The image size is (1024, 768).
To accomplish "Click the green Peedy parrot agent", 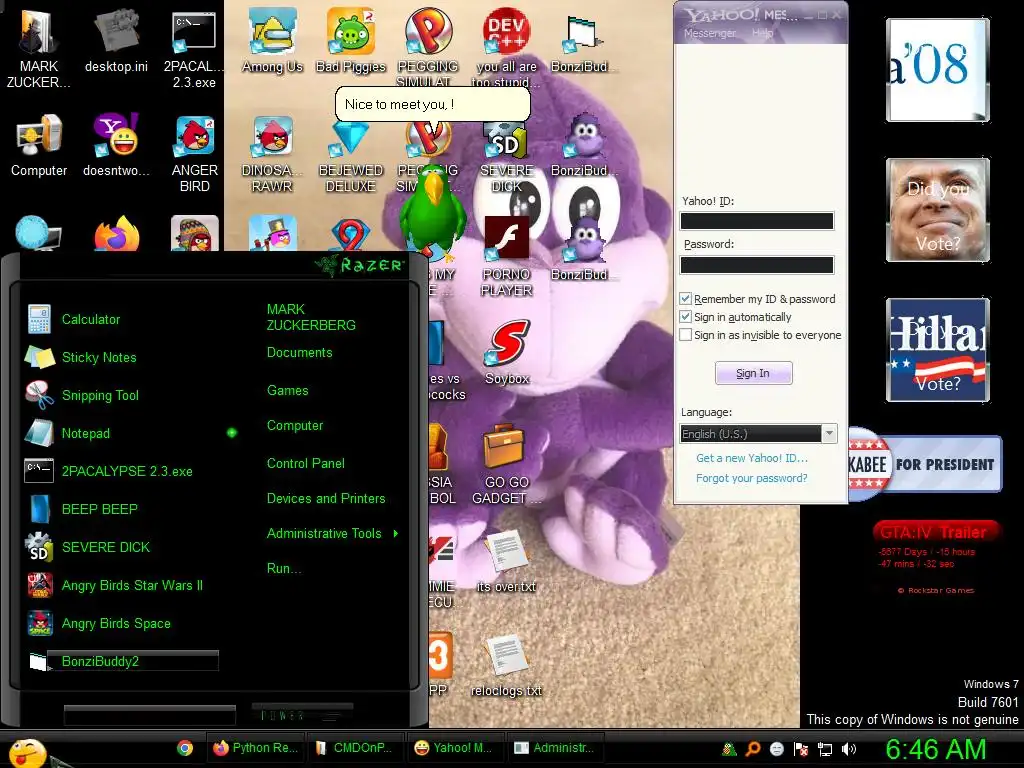I will tap(432, 213).
